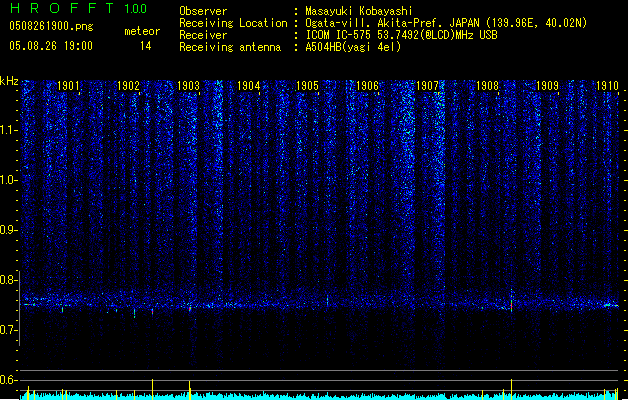629x400 pixels.
Task: Click the red meteor echo near 1908
Action: coord(511,306)
